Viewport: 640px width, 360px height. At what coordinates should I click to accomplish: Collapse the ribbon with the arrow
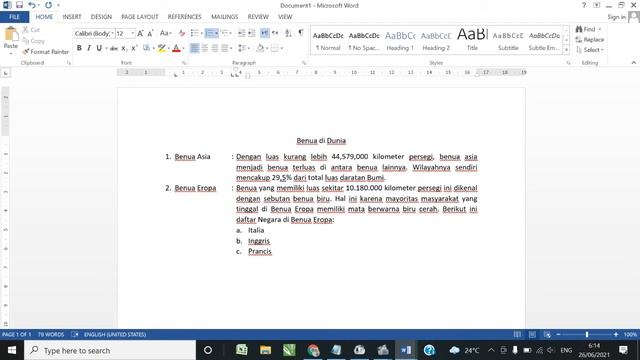pos(633,63)
